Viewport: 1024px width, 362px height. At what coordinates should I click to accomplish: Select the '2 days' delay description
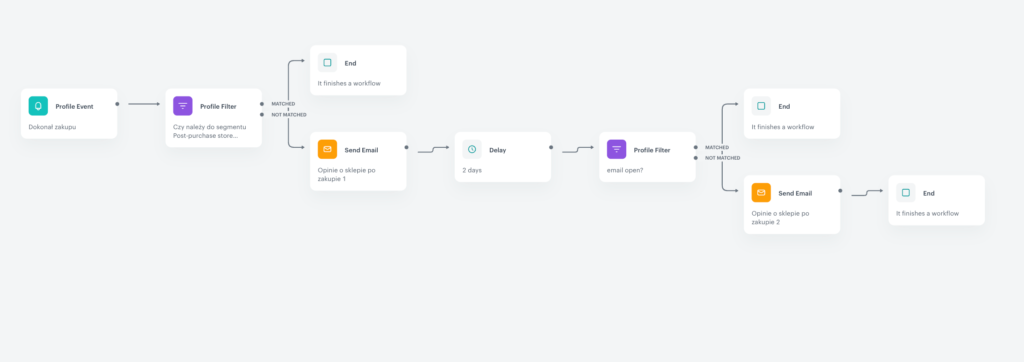(x=472, y=170)
